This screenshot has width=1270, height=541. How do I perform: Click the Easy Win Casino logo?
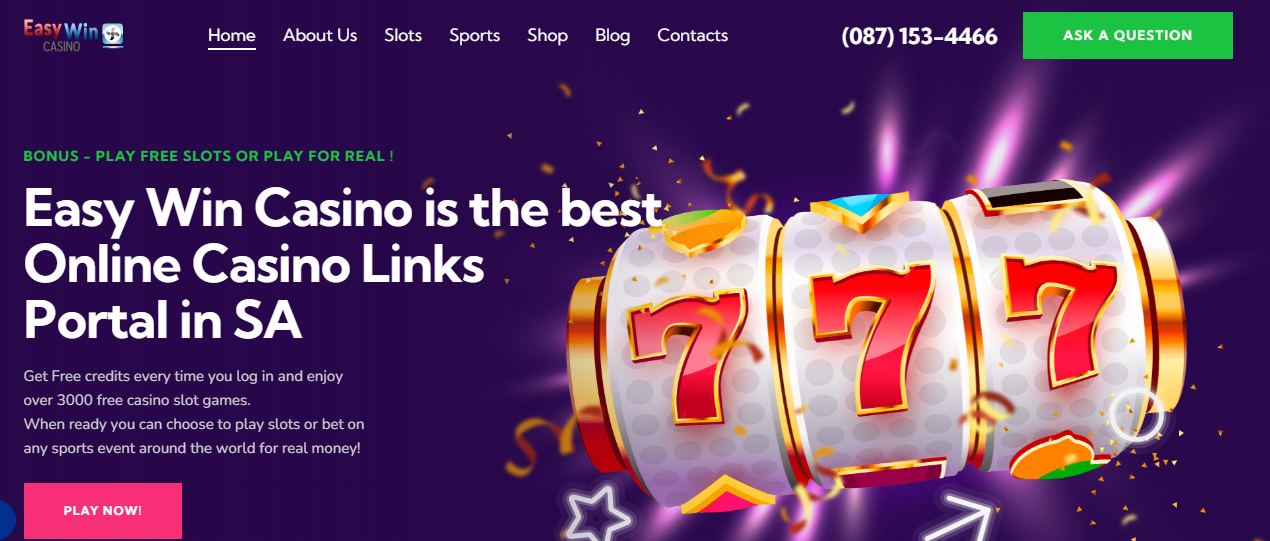74,36
